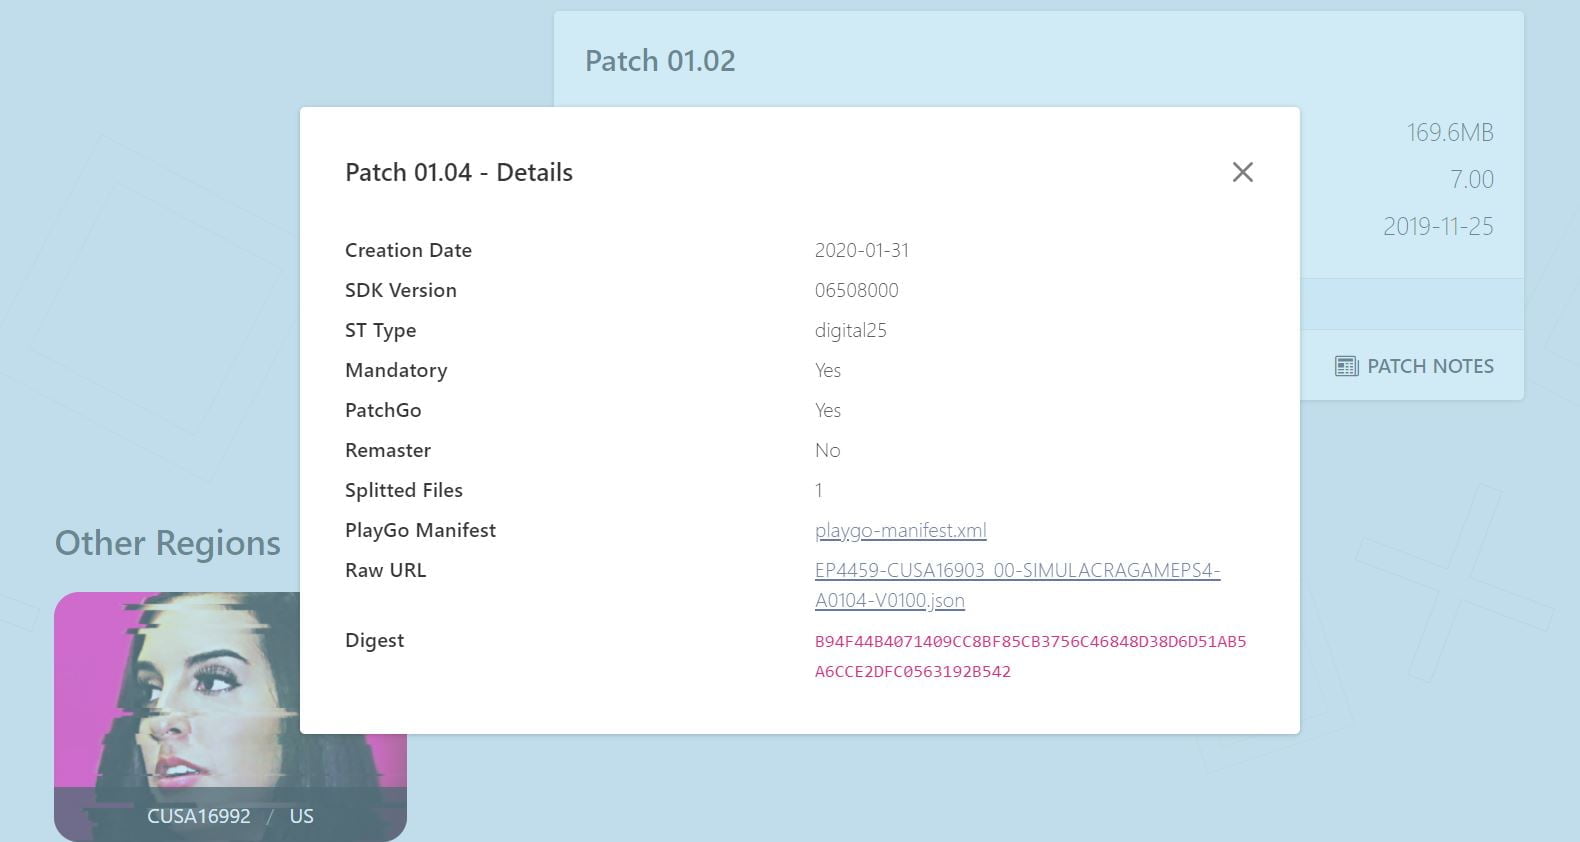This screenshot has height=842, width=1580.
Task: Click the Raw URL field label
Action: [385, 570]
